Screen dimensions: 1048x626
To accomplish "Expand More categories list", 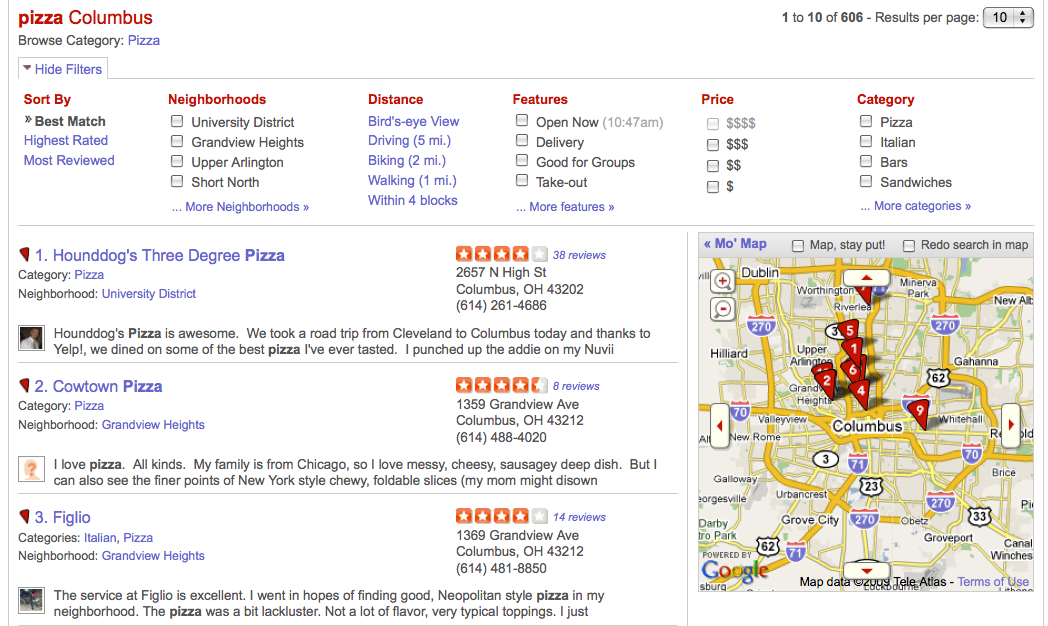I will click(x=916, y=206).
